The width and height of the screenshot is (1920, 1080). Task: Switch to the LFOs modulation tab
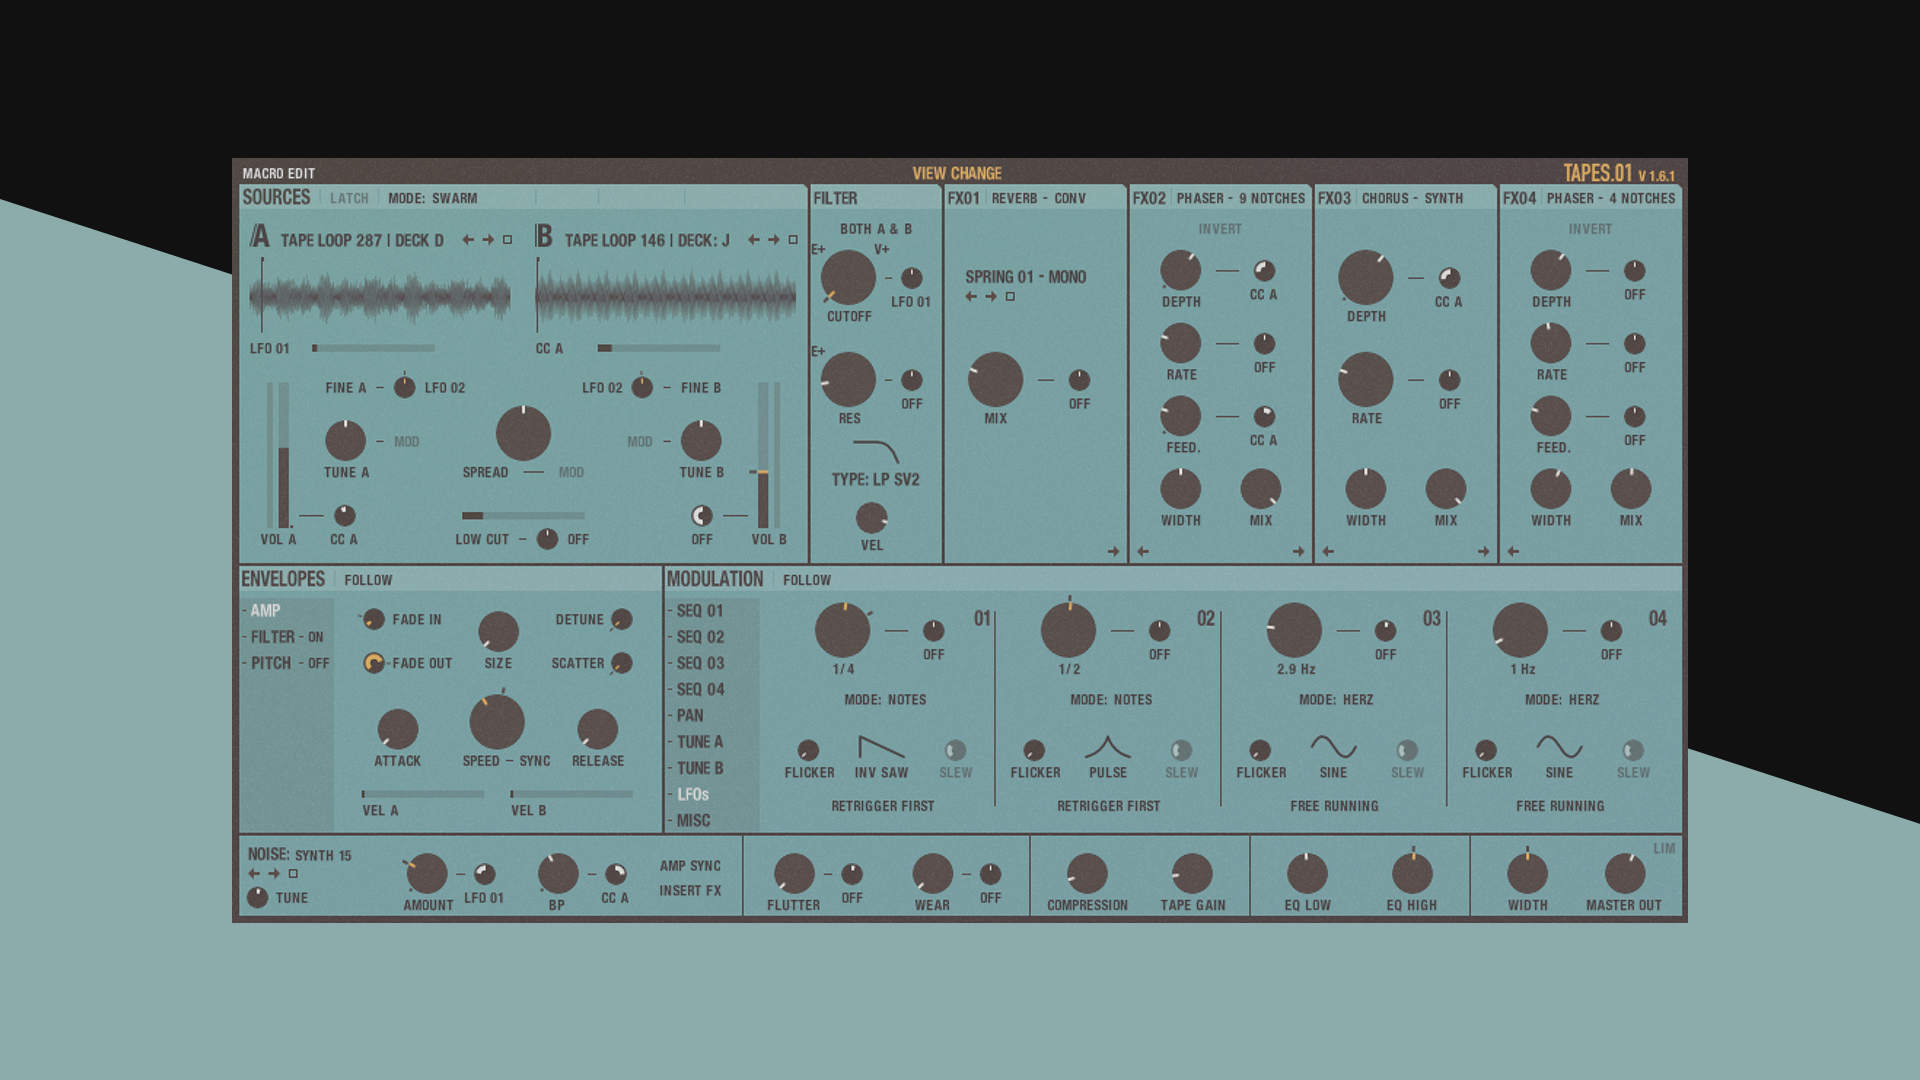click(x=696, y=794)
